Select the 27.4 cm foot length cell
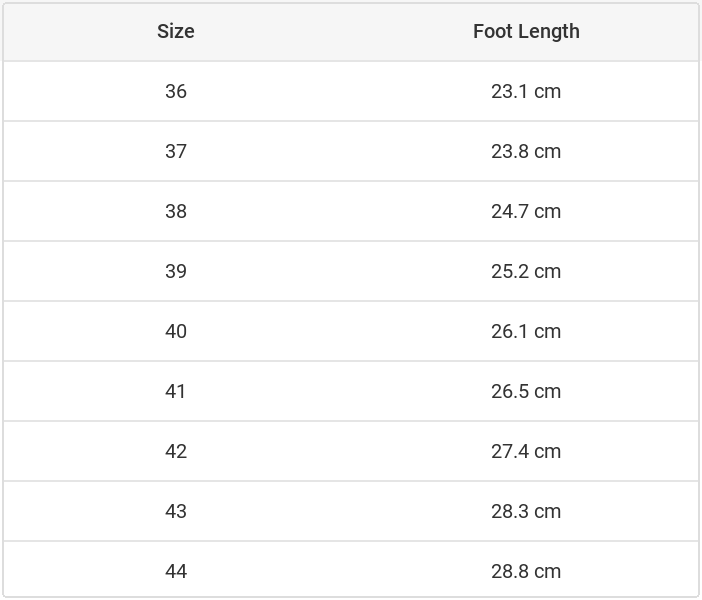The width and height of the screenshot is (702, 600). (526, 451)
